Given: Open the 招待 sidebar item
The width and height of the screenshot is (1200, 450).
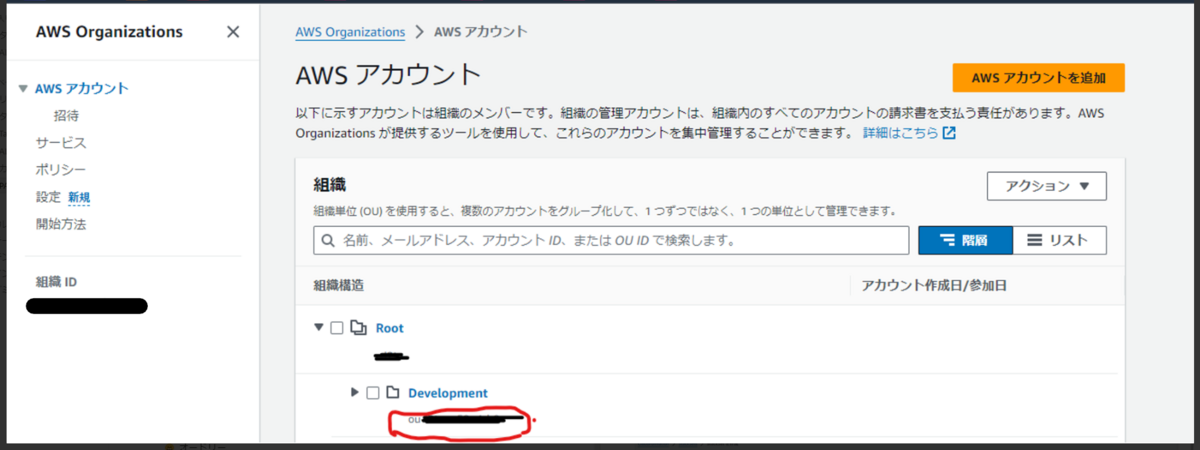Looking at the screenshot, I should pos(67,116).
